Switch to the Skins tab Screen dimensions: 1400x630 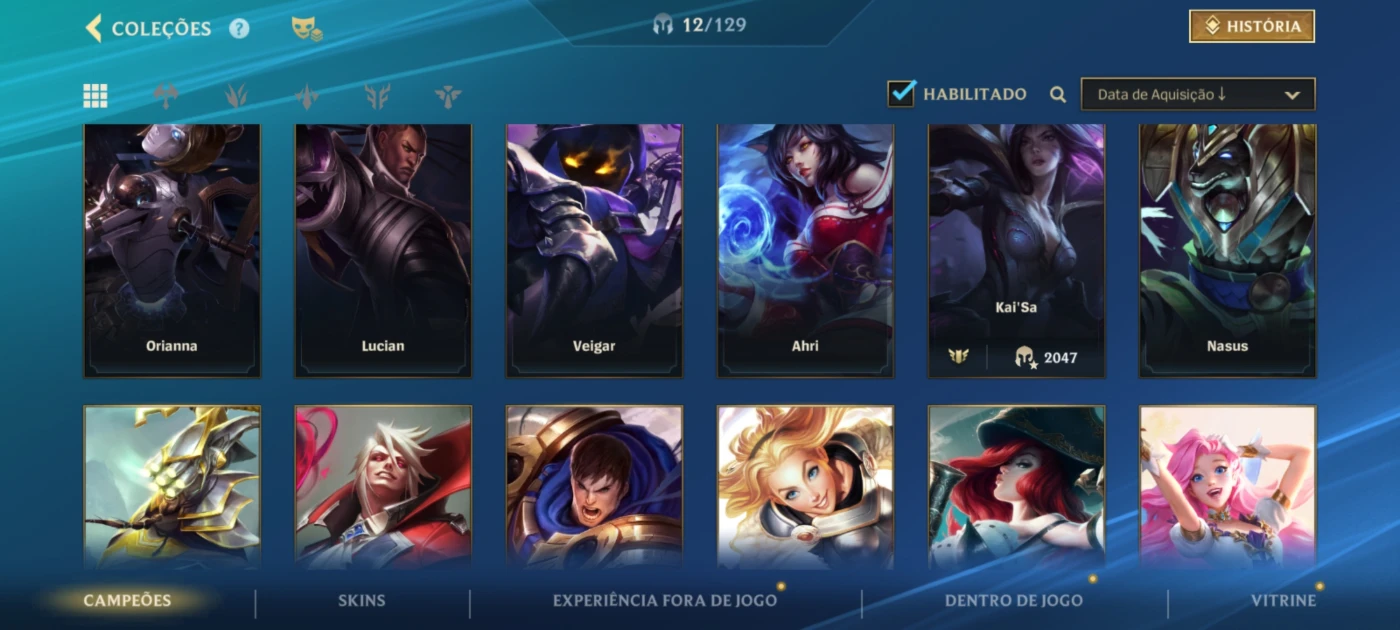tap(362, 601)
